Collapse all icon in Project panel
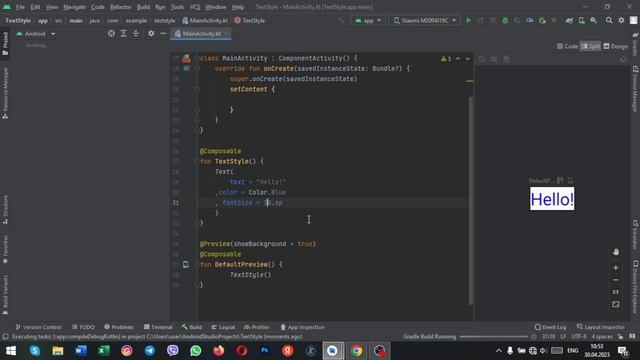640x360 pixels. (136, 33)
